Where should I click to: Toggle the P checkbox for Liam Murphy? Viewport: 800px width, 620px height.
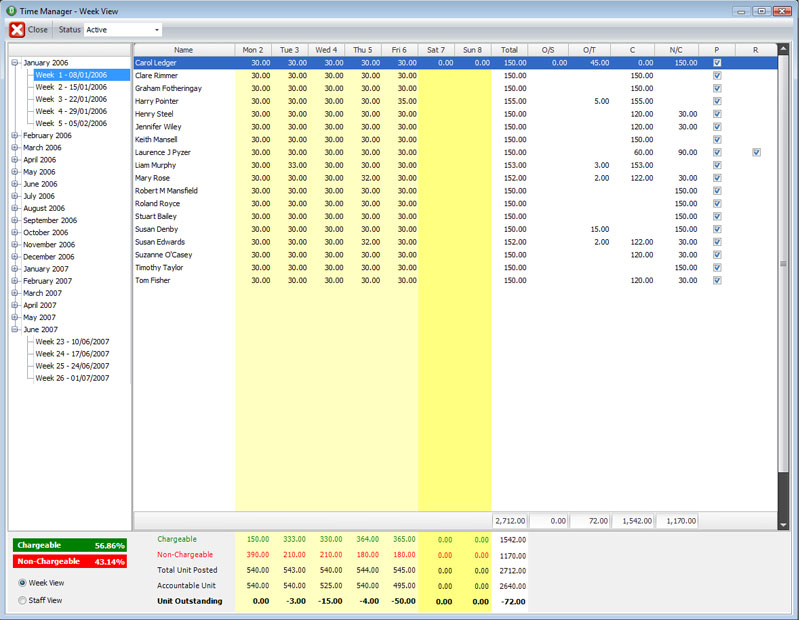(x=717, y=165)
